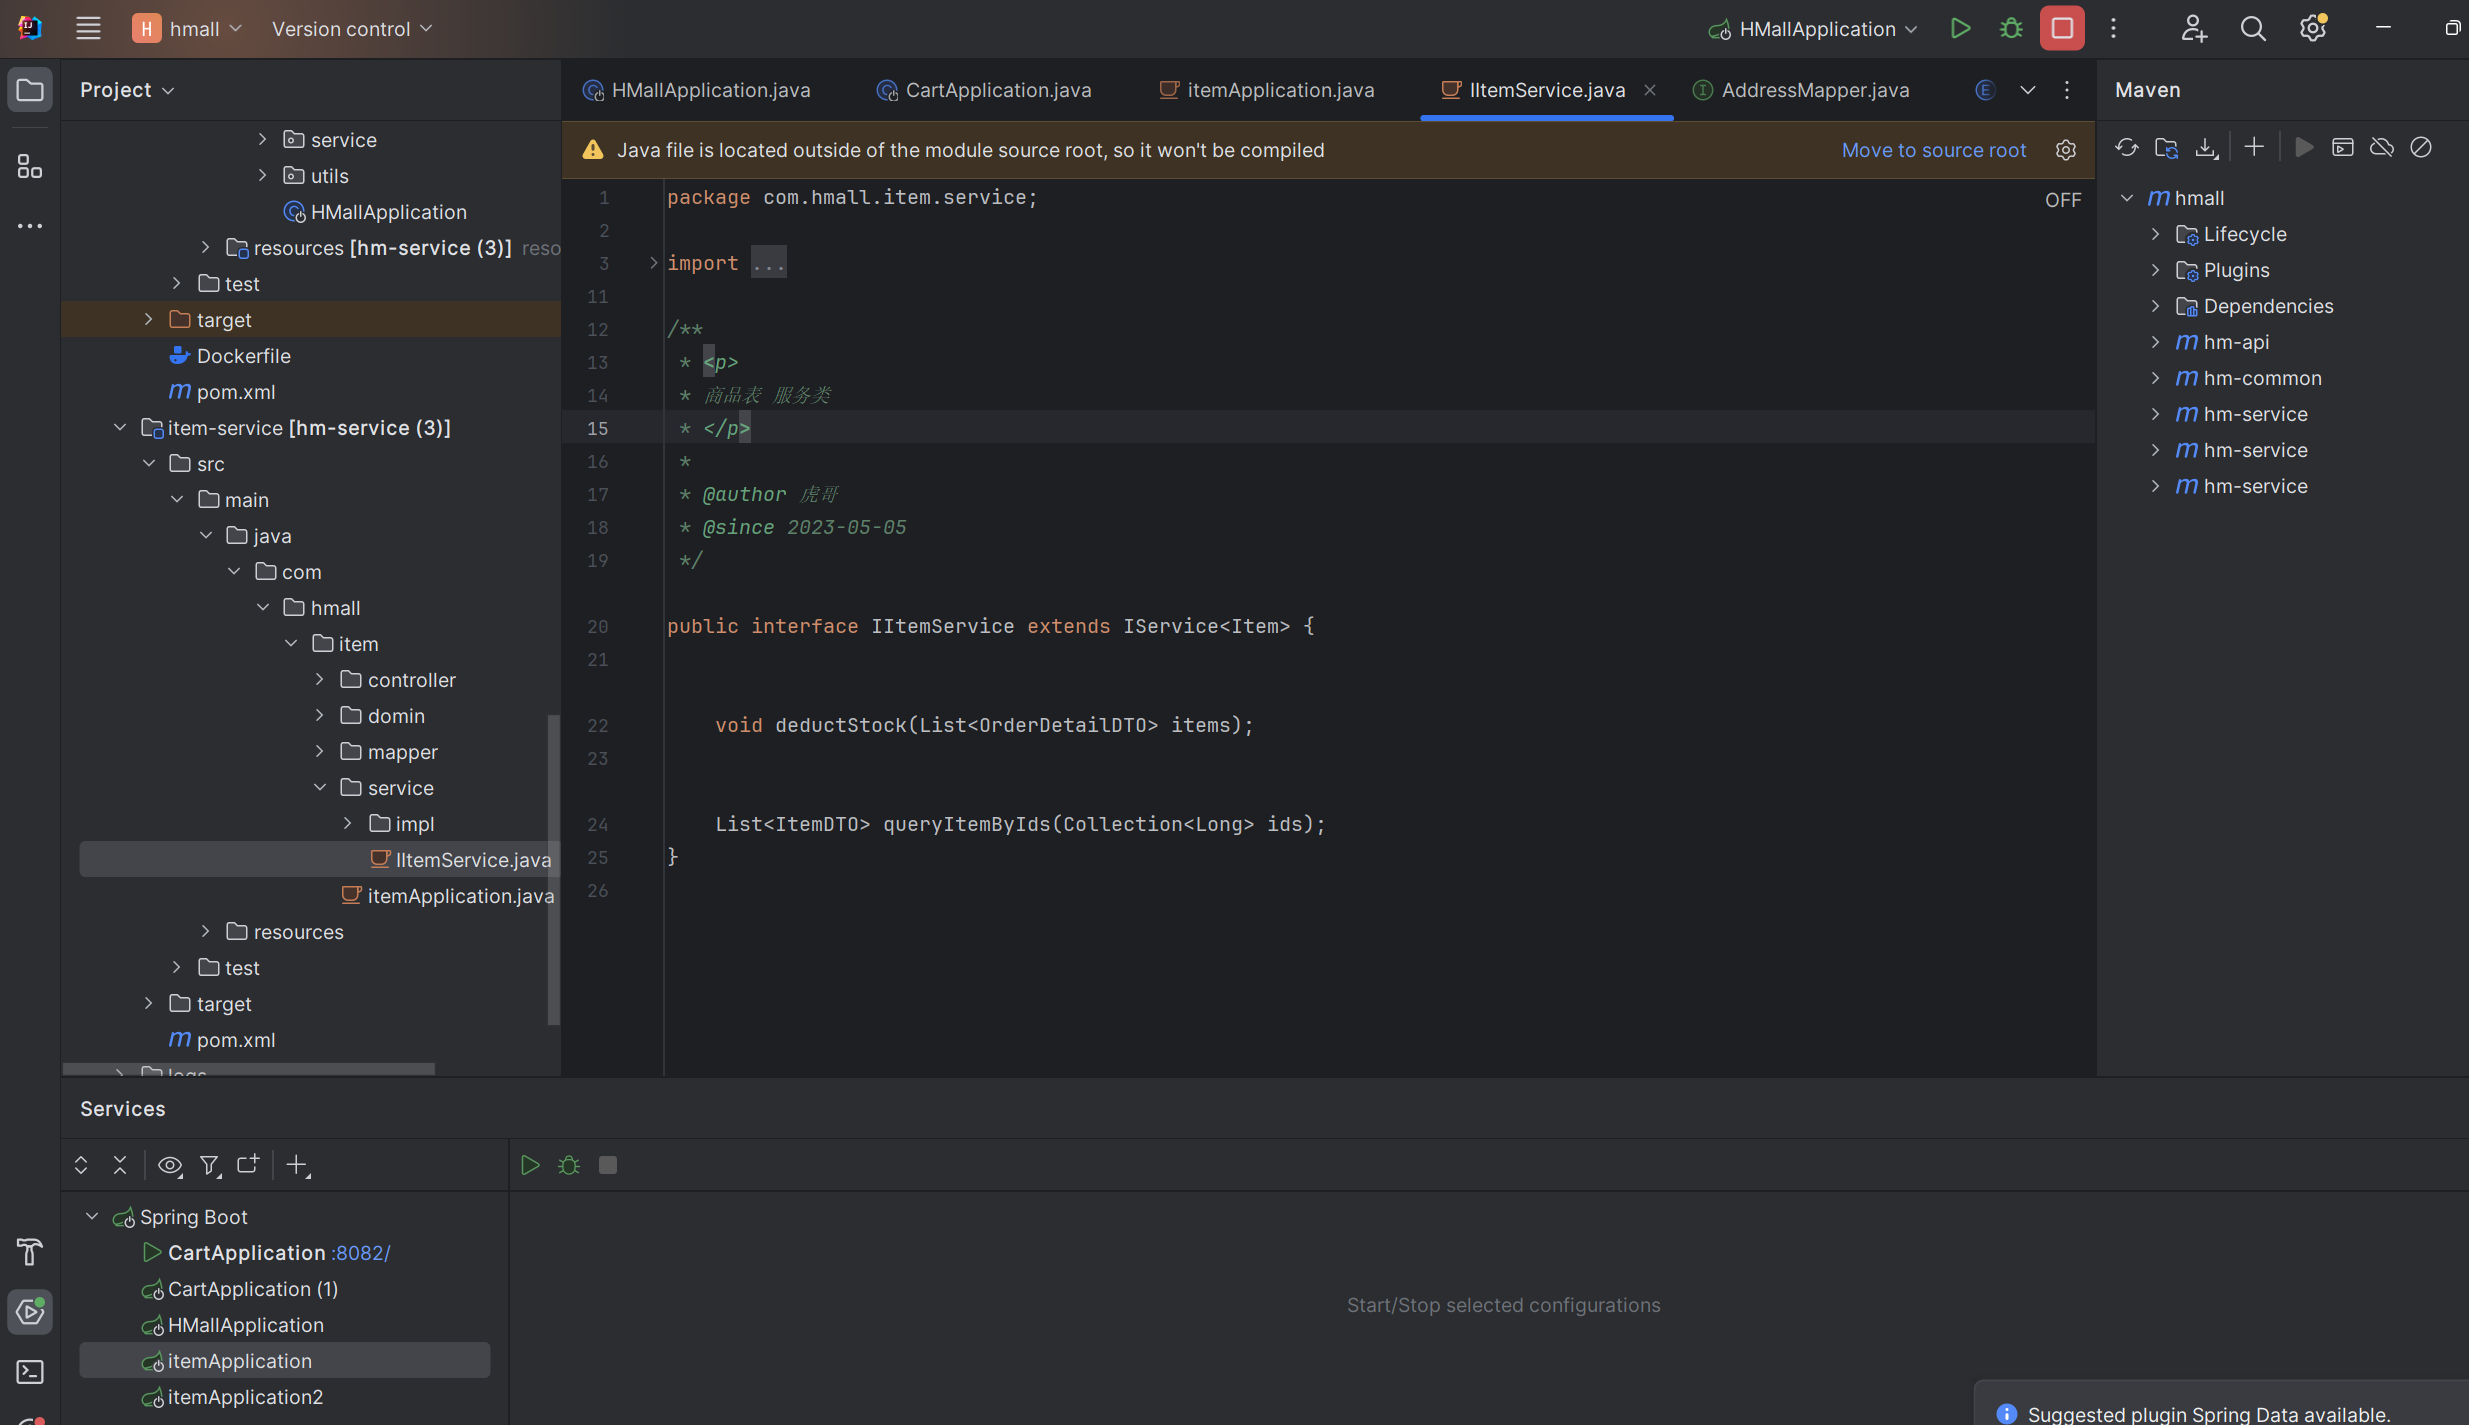This screenshot has width=2469, height=1425.
Task: Switch to itemApplication.java tab
Action: [1266, 90]
